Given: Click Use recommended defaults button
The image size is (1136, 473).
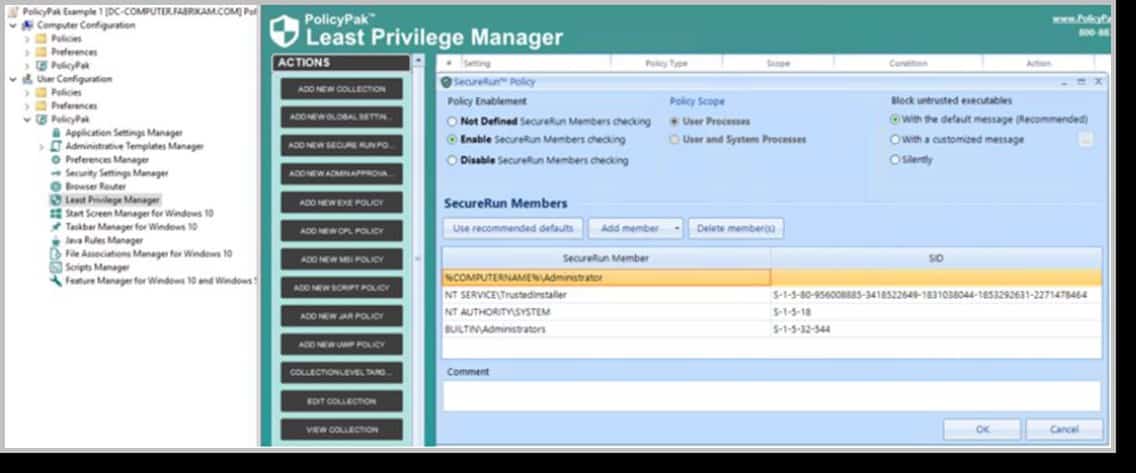Looking at the screenshot, I should pyautogui.click(x=513, y=229).
